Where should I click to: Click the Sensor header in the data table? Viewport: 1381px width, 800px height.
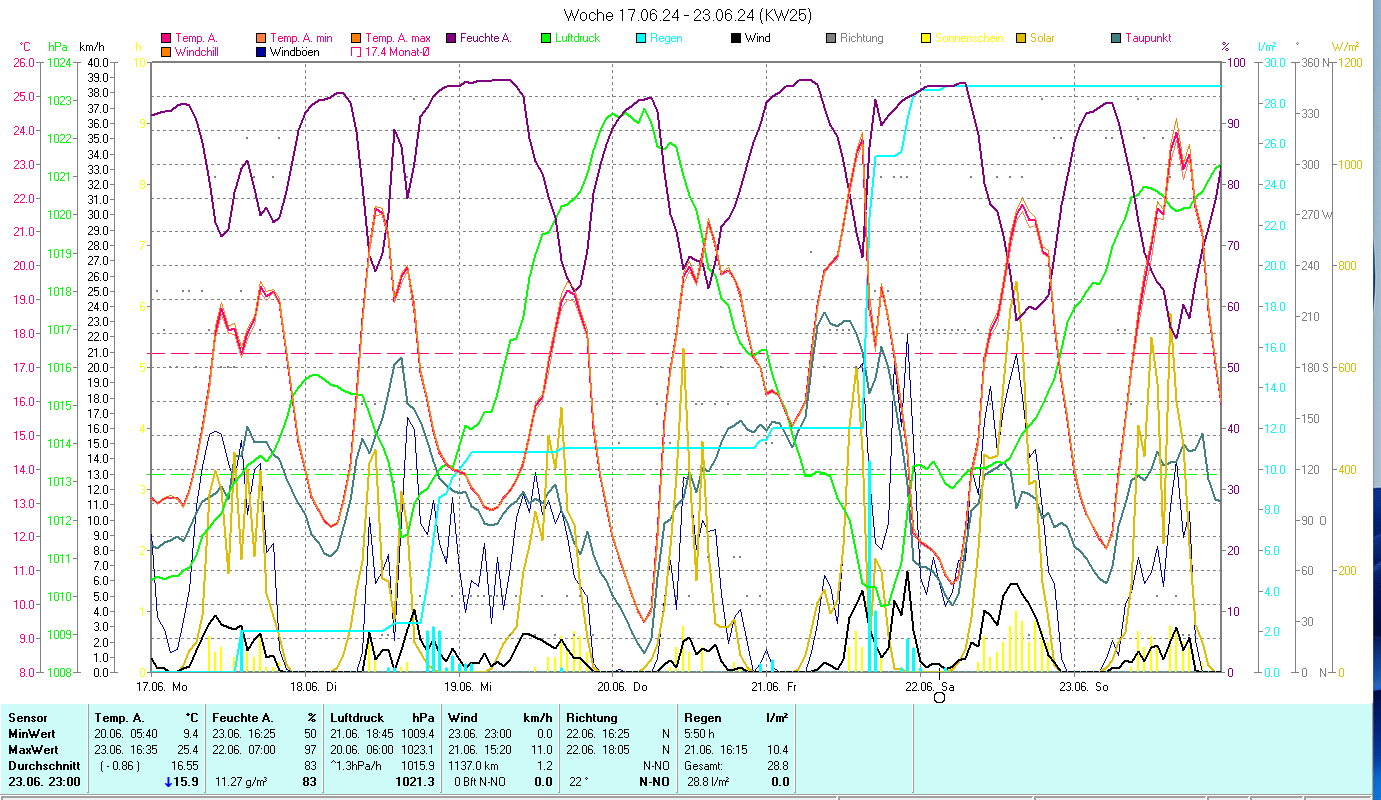tap(28, 718)
